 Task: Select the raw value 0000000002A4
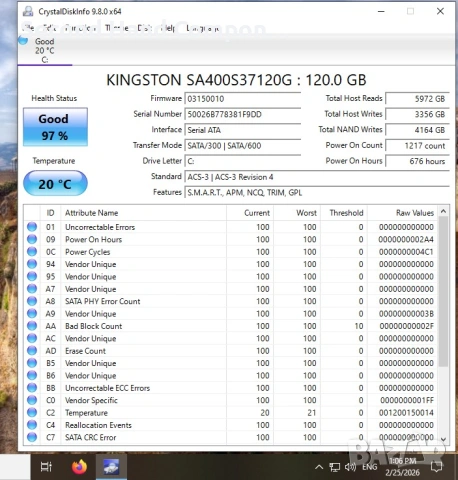406,239
